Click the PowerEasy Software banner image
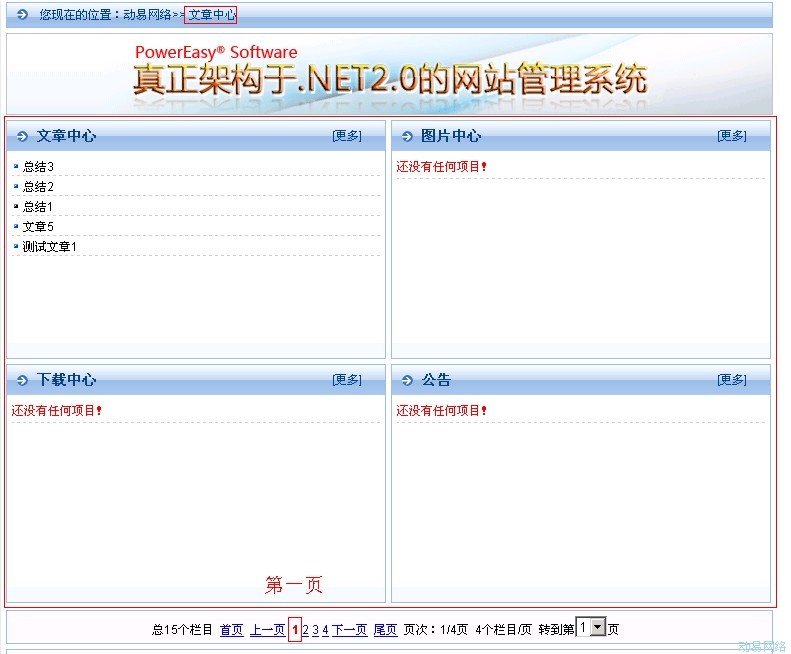Screen dimensions: 791x654 [390, 75]
